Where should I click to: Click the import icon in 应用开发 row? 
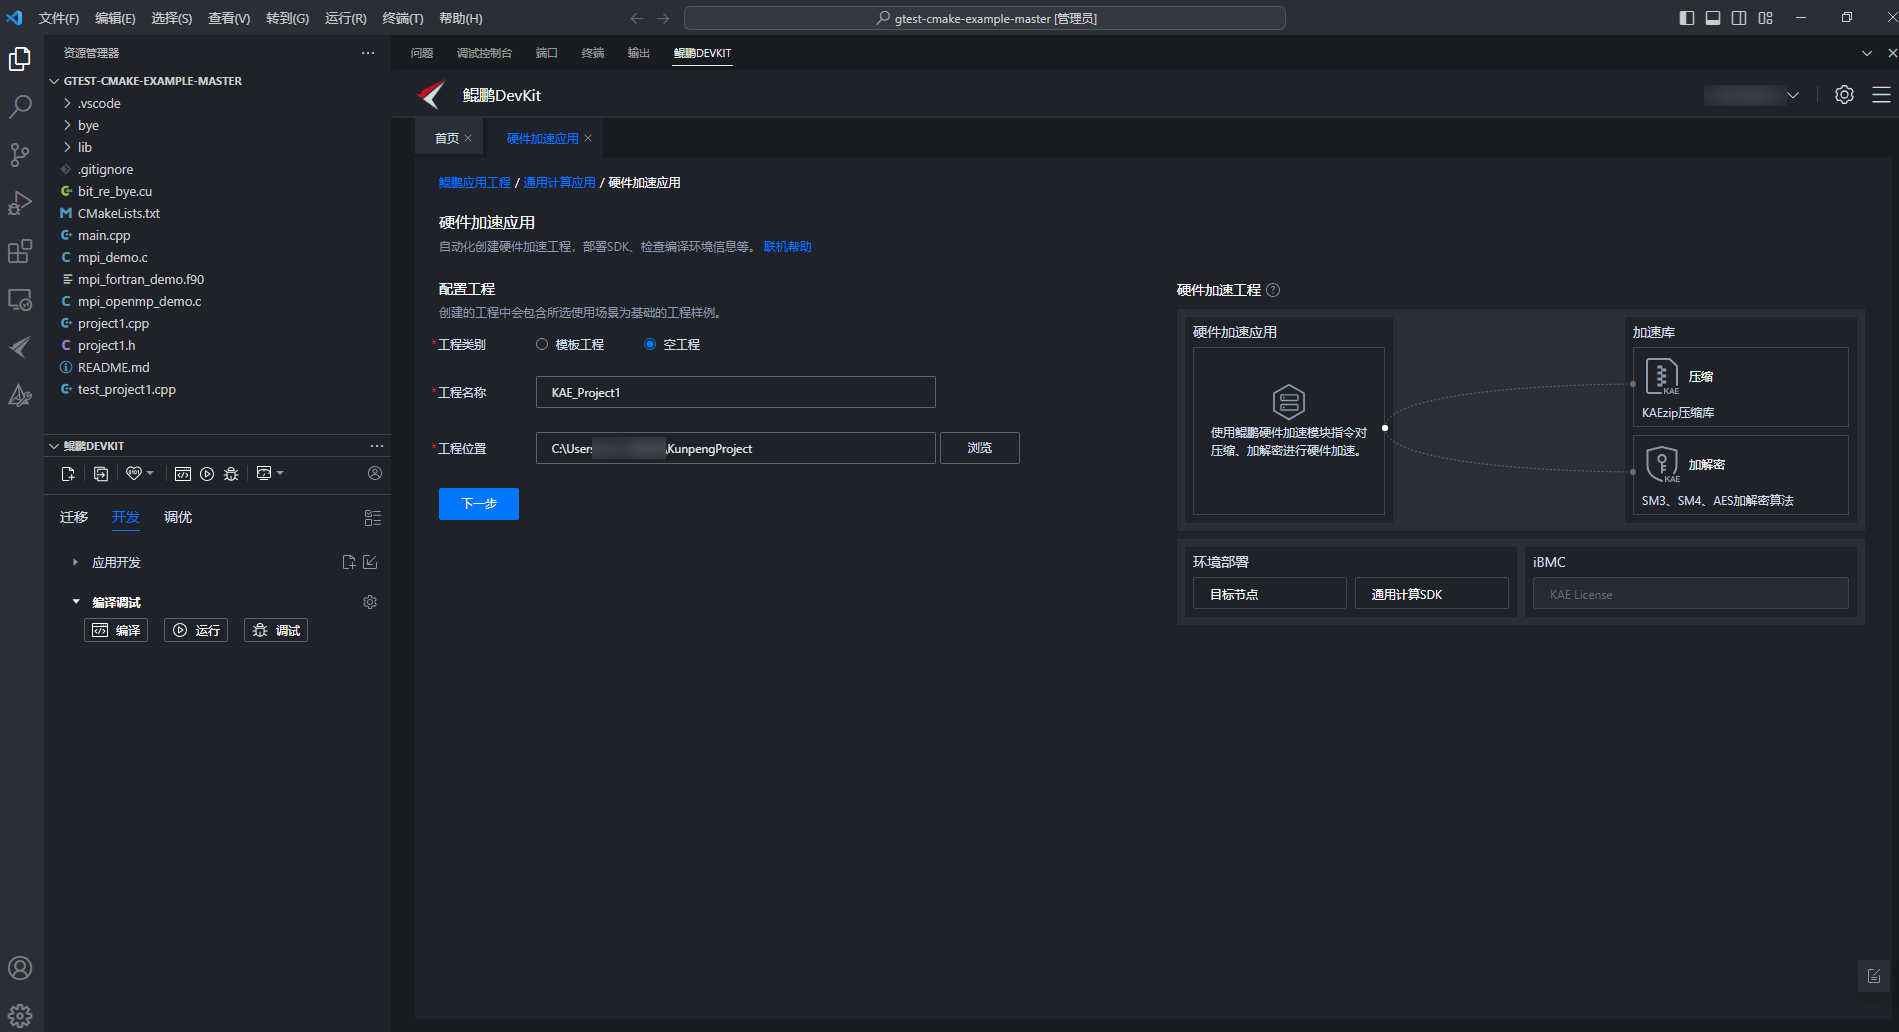point(370,562)
